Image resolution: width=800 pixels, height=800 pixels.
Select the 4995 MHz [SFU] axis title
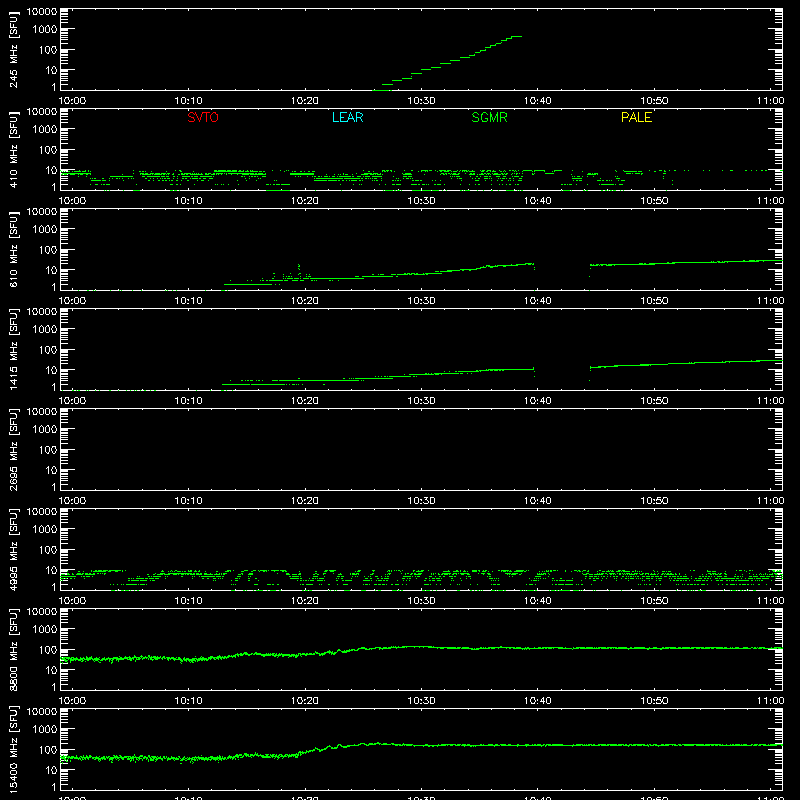pos(13,550)
